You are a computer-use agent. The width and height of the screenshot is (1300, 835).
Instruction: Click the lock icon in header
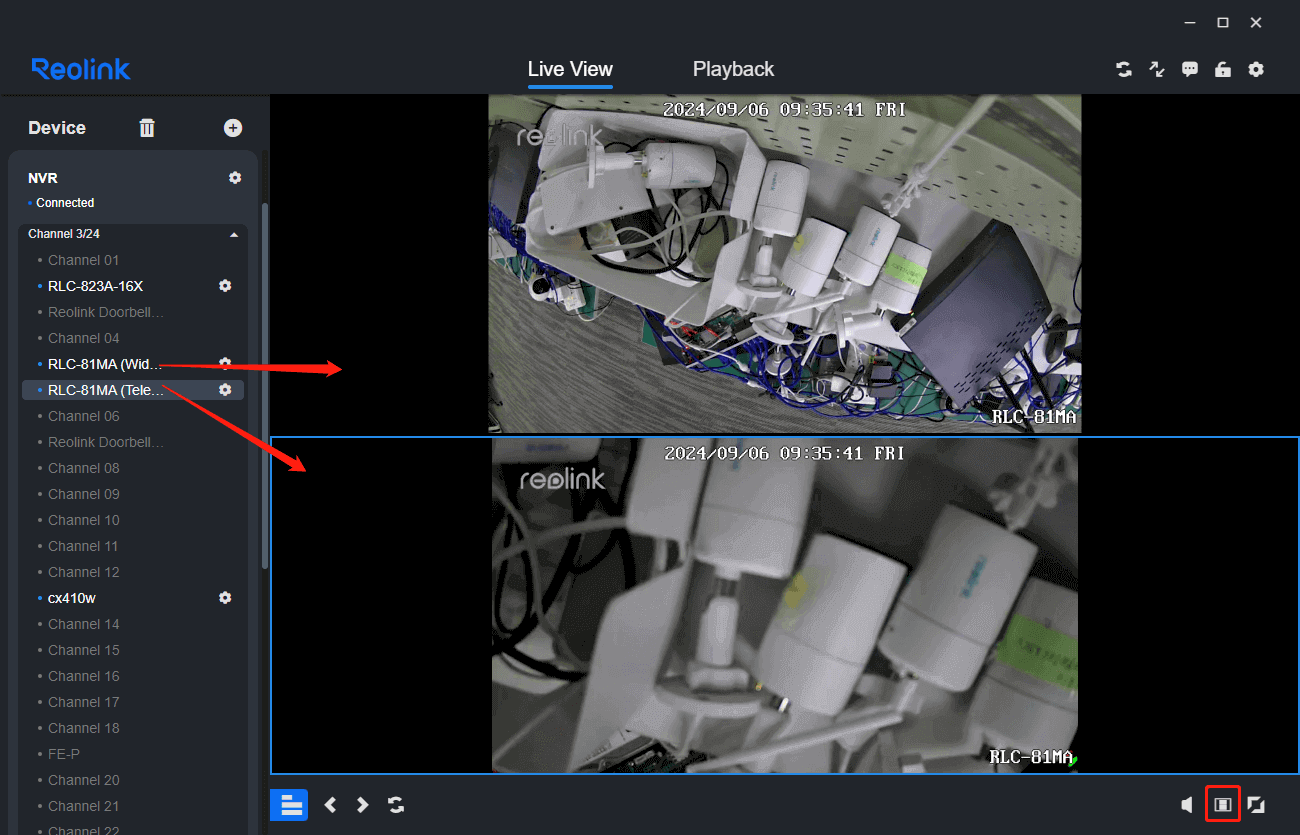click(x=1223, y=69)
